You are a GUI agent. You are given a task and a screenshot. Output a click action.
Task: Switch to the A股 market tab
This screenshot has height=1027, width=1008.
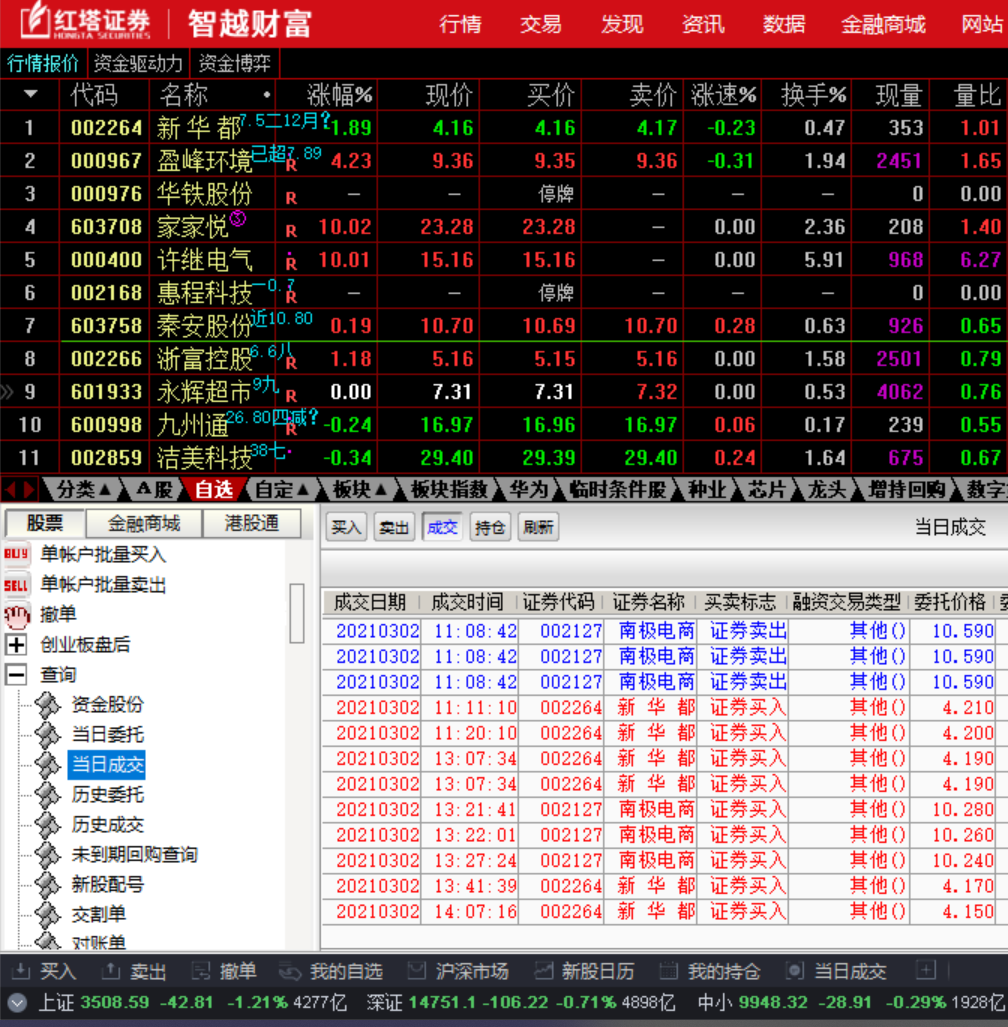(155, 489)
